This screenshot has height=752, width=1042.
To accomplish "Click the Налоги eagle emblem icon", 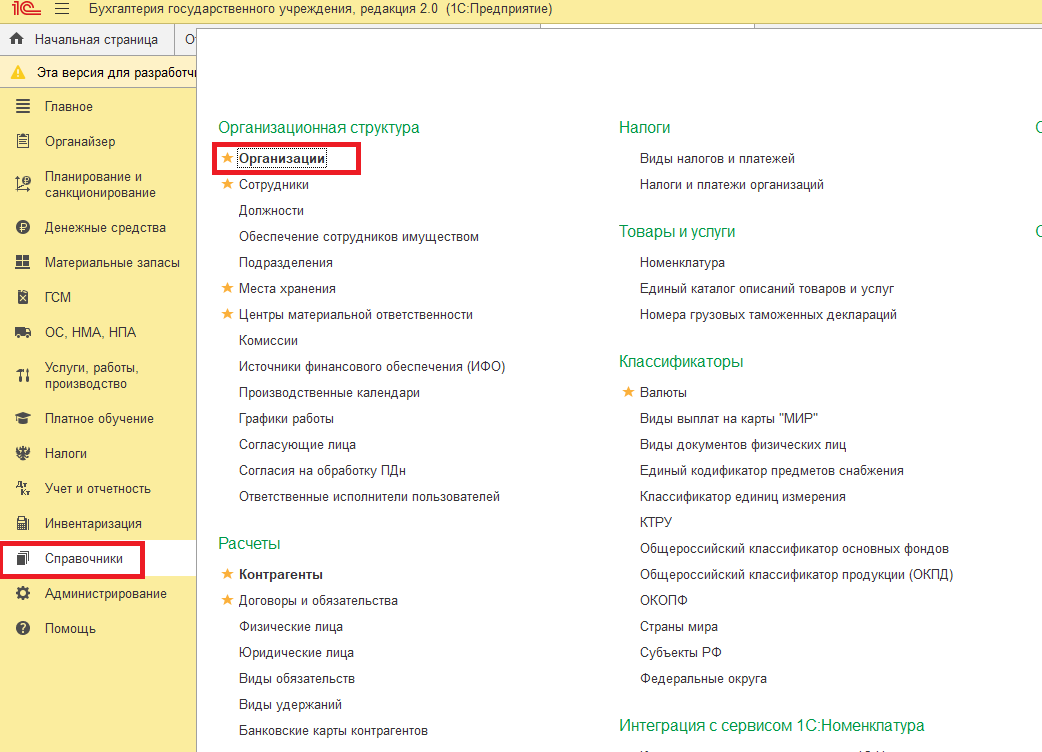I will pos(23,453).
